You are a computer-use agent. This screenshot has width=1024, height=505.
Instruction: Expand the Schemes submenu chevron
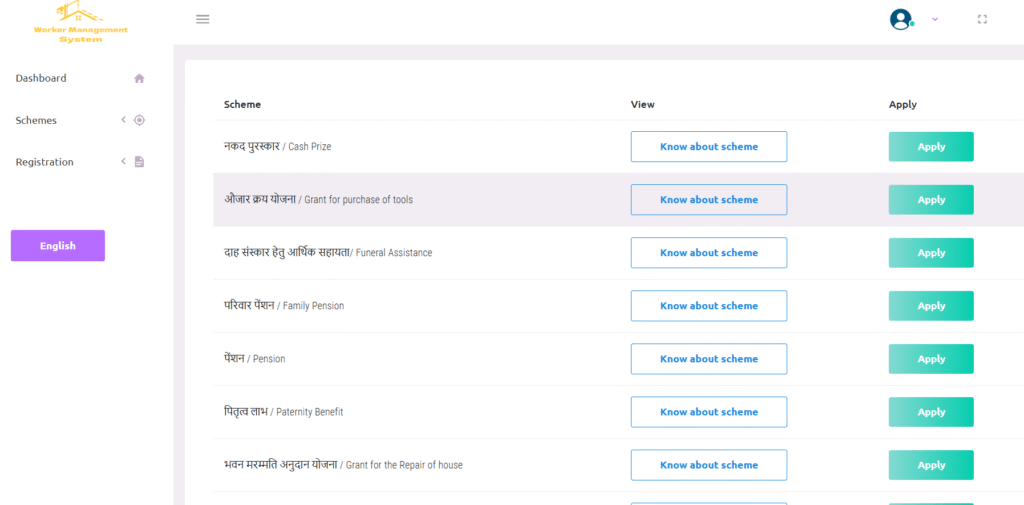tap(123, 120)
